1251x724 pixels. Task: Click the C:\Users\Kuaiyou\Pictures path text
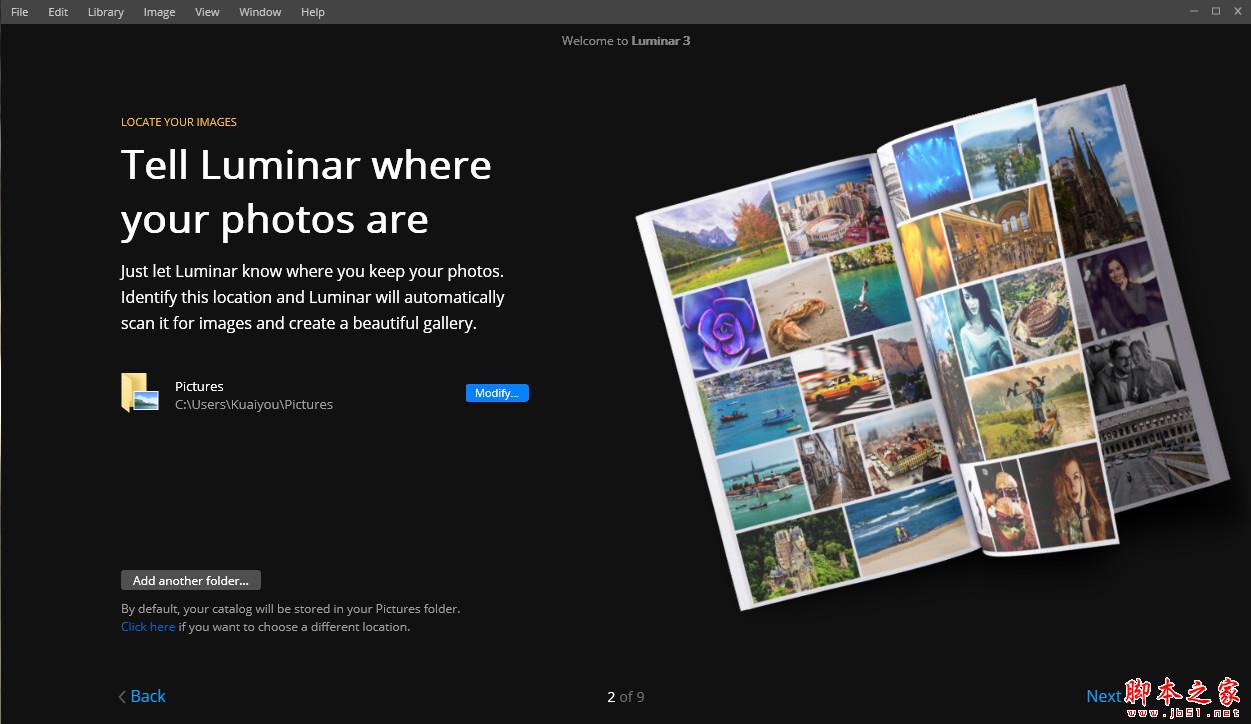(x=253, y=404)
